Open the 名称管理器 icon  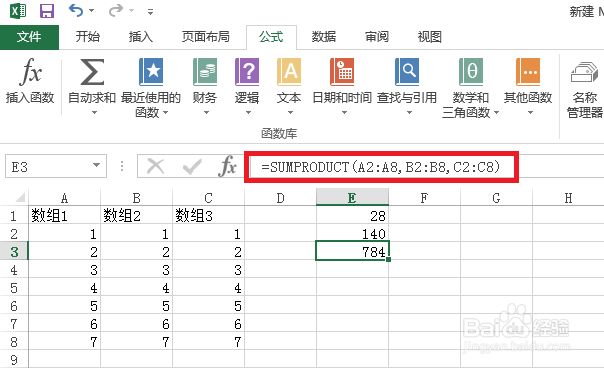[584, 72]
